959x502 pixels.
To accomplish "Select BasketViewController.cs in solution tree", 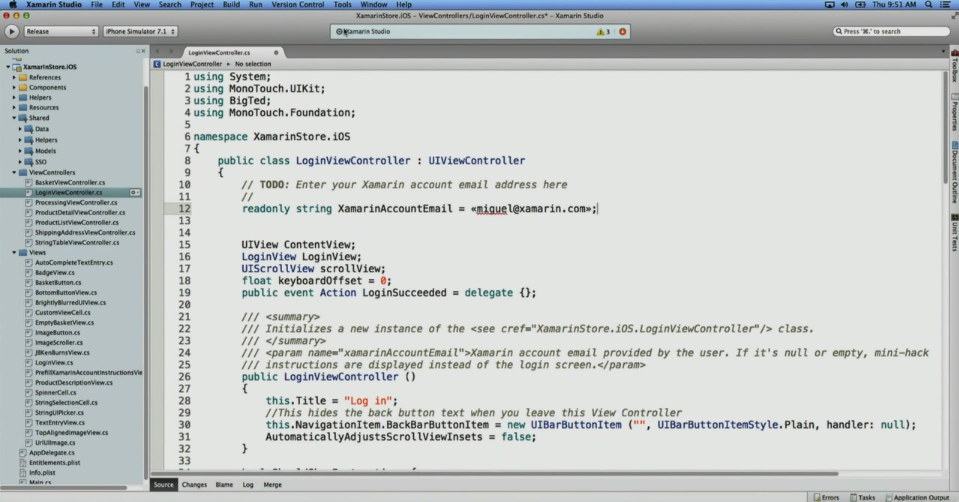I will [x=70, y=182].
